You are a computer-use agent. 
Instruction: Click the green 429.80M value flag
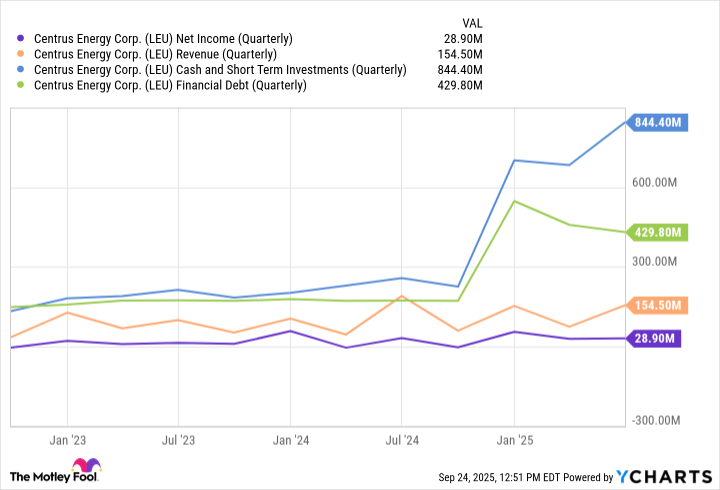pos(658,232)
